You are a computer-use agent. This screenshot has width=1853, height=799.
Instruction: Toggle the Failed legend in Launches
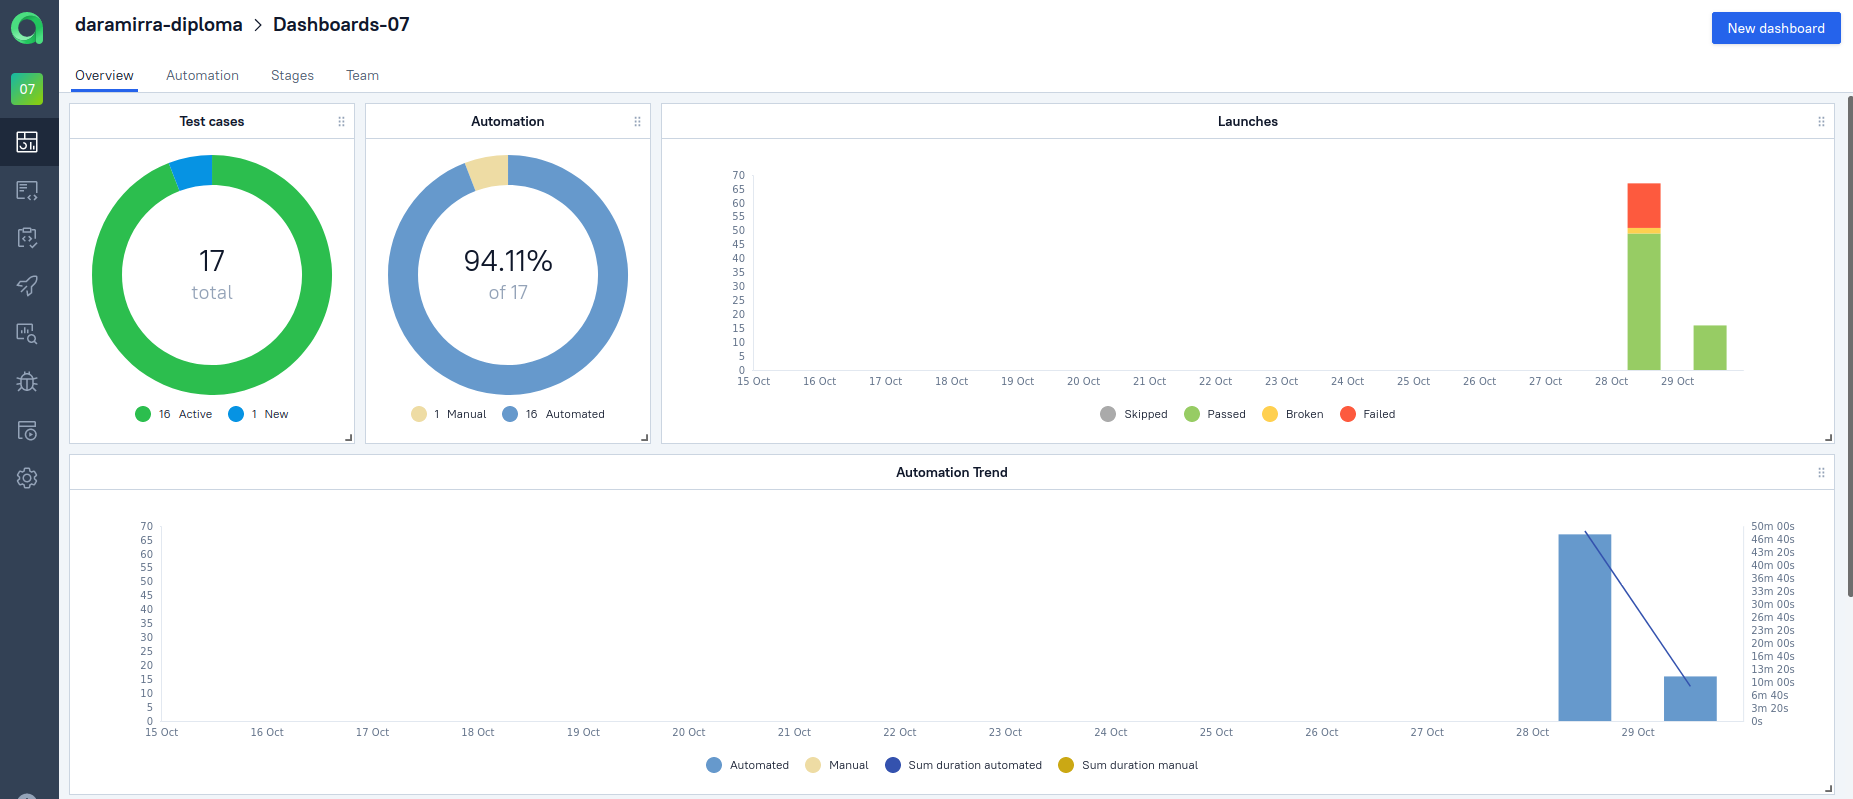coord(1368,414)
